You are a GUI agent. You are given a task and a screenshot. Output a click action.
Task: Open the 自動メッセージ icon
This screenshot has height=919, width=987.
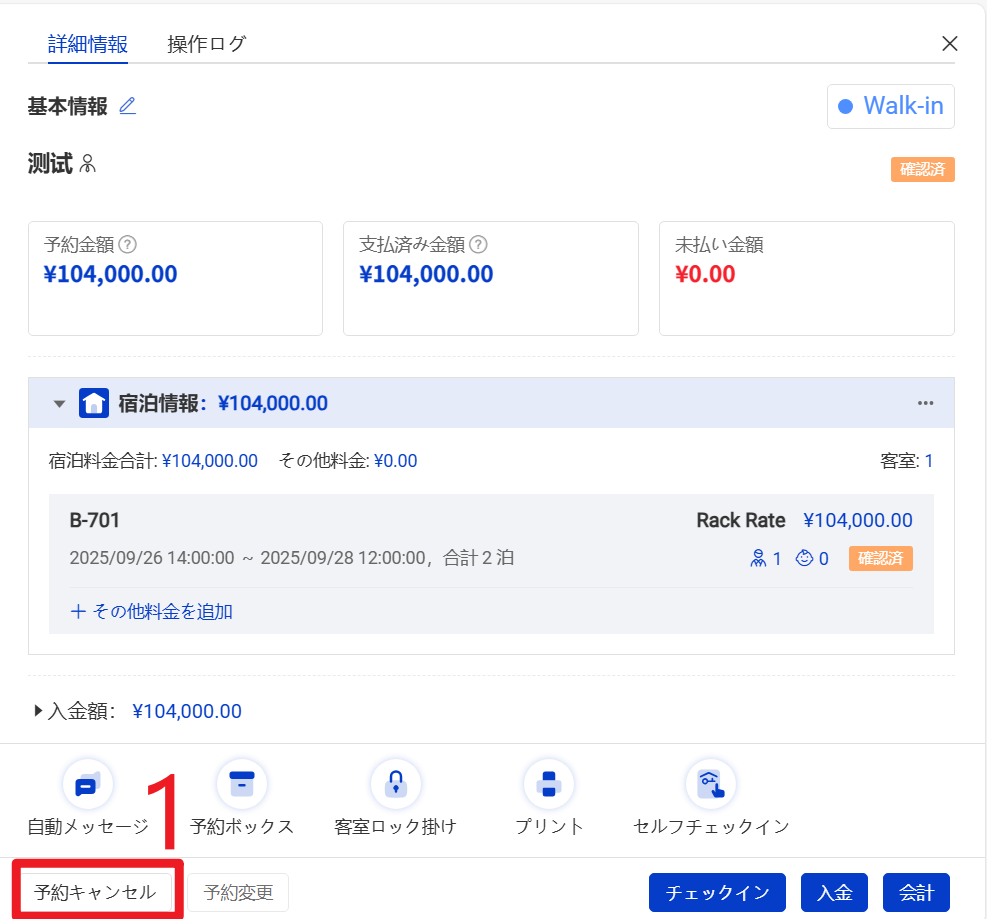click(88, 785)
